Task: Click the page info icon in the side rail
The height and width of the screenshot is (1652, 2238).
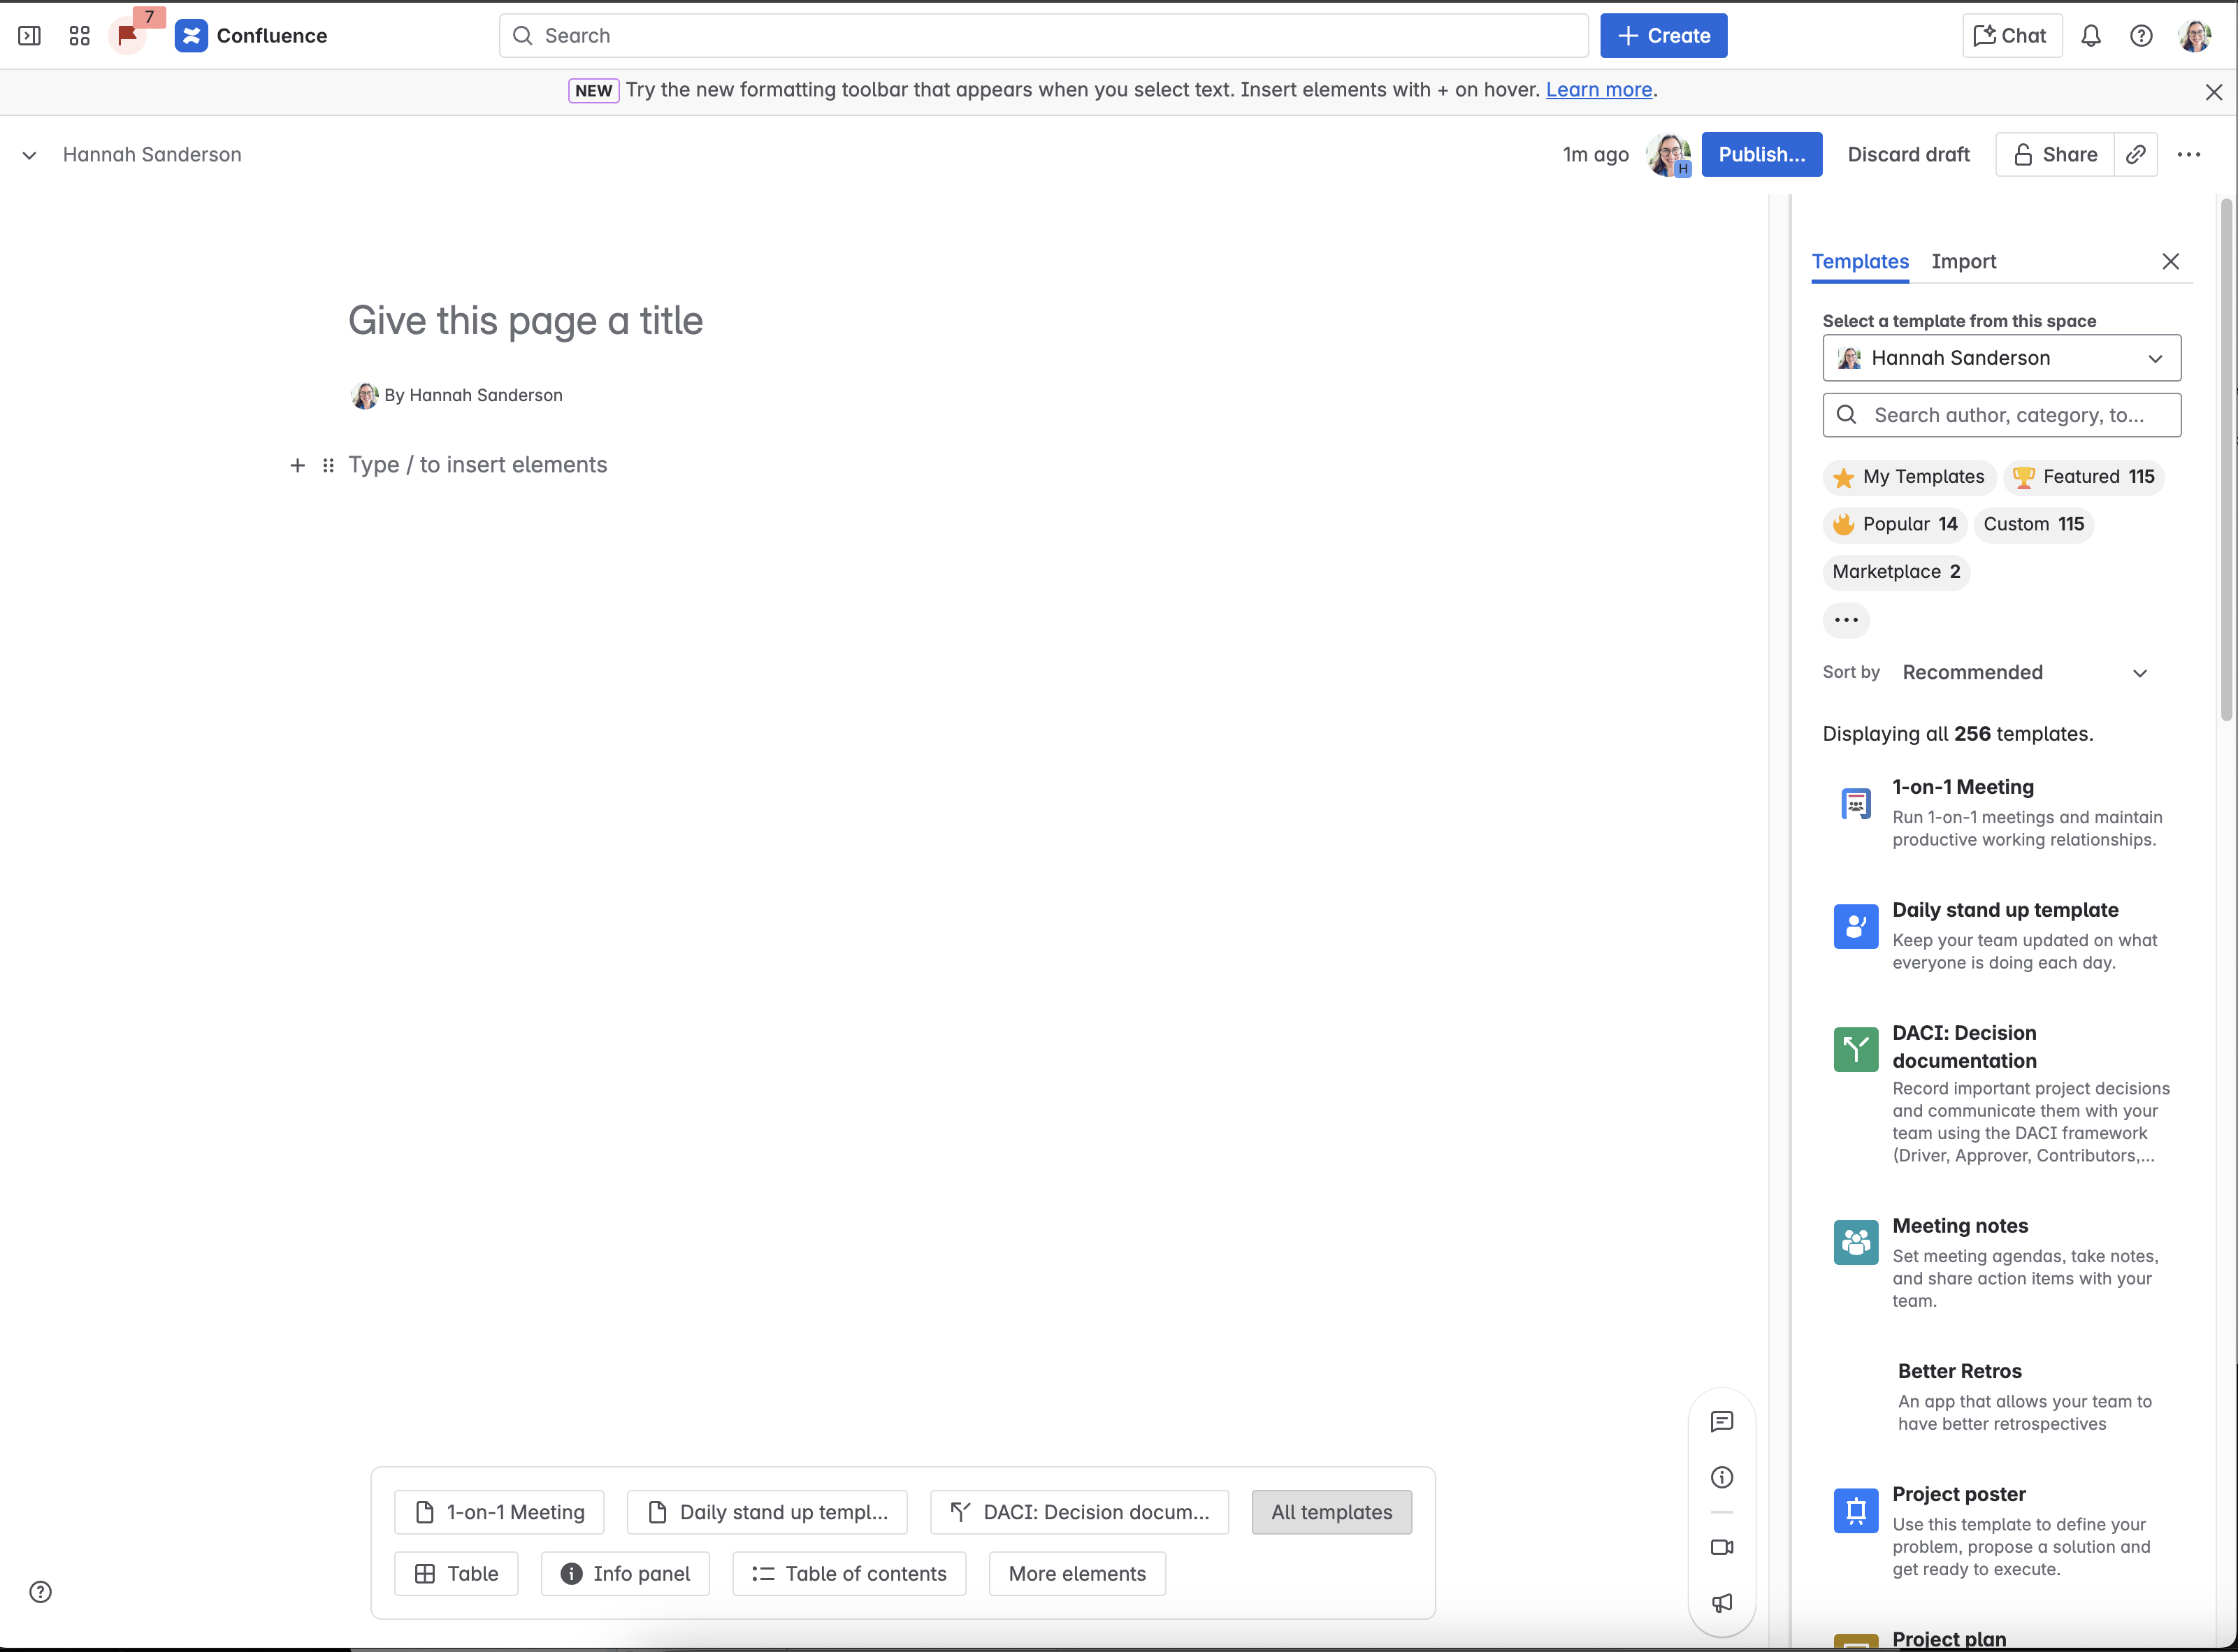Action: click(x=1721, y=1477)
